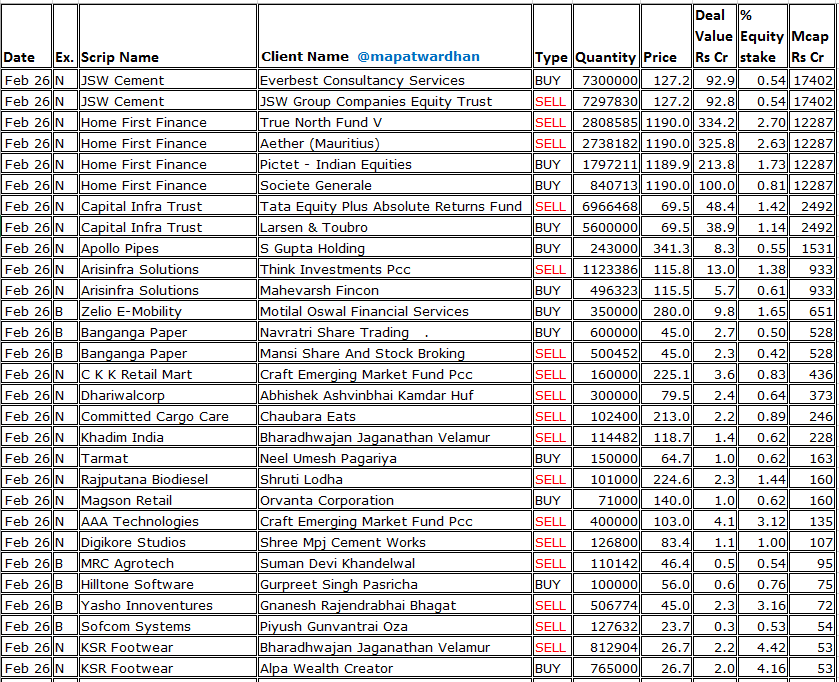Select the 'Mcap Rs Cr' column header
The height and width of the screenshot is (682, 839).
[811, 36]
